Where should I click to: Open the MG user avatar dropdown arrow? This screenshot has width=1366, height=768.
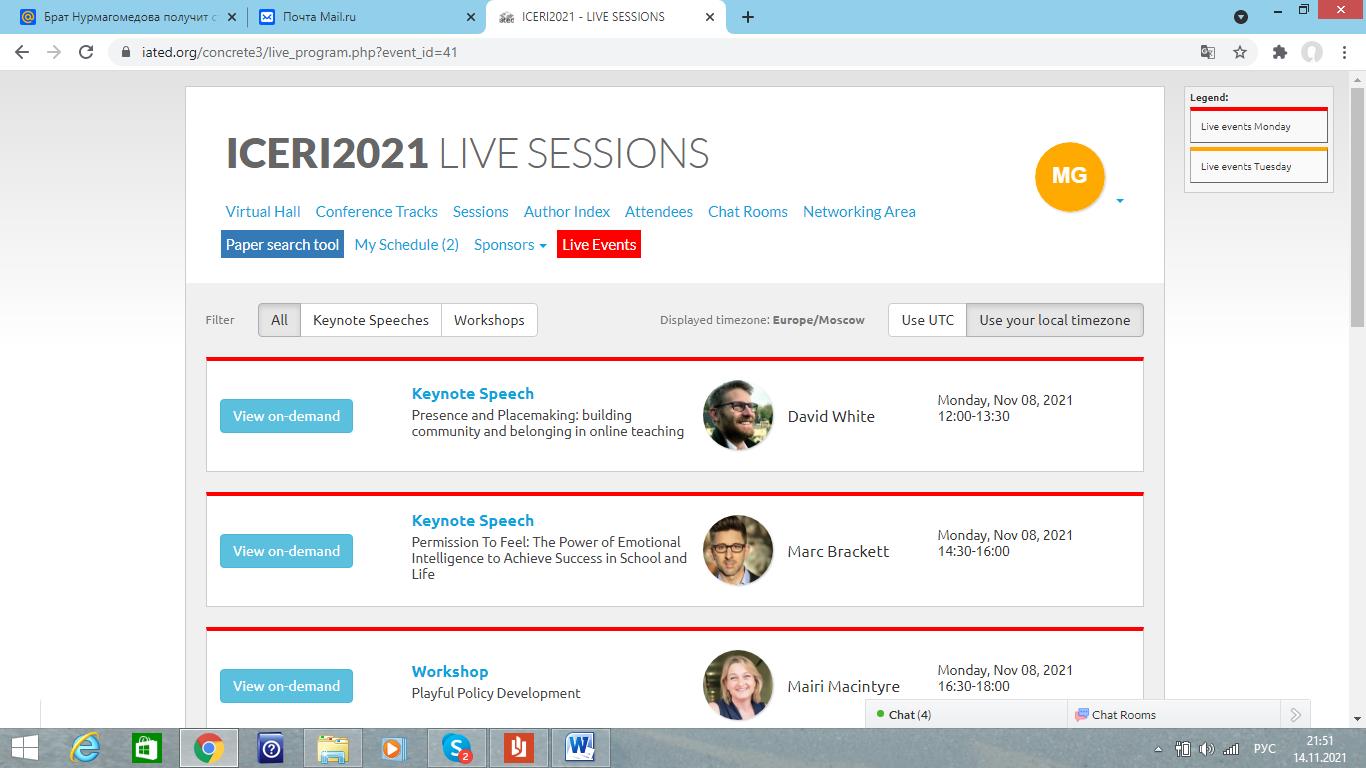click(x=1120, y=201)
